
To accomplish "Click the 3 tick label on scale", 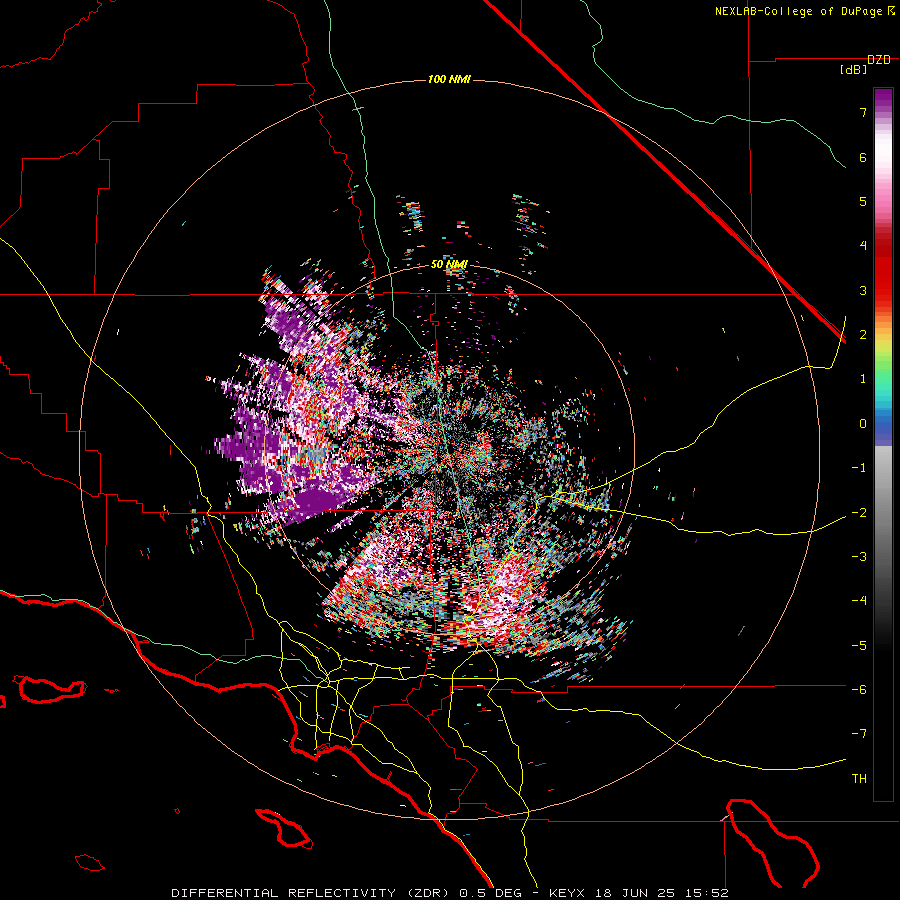I will click(863, 290).
